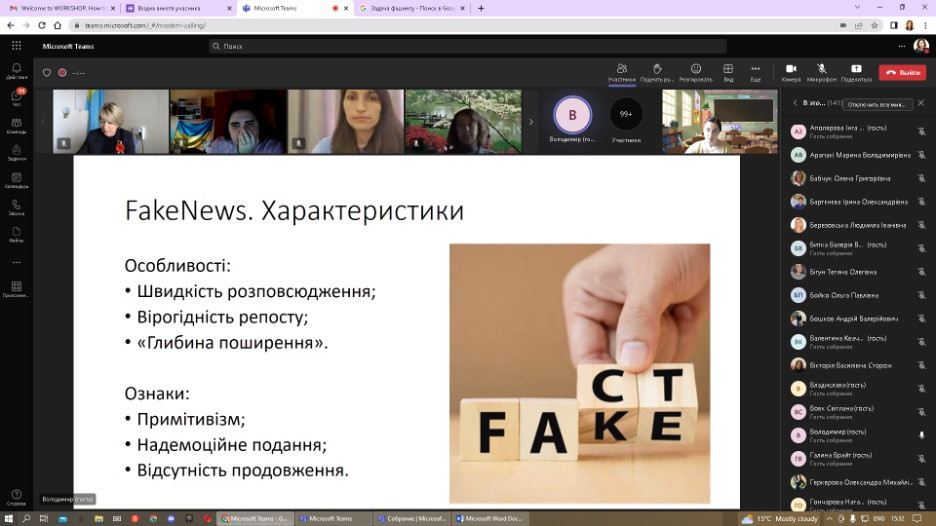Open the React (Реагировать) smiley menu
The width and height of the screenshot is (936, 526).
pos(695,72)
